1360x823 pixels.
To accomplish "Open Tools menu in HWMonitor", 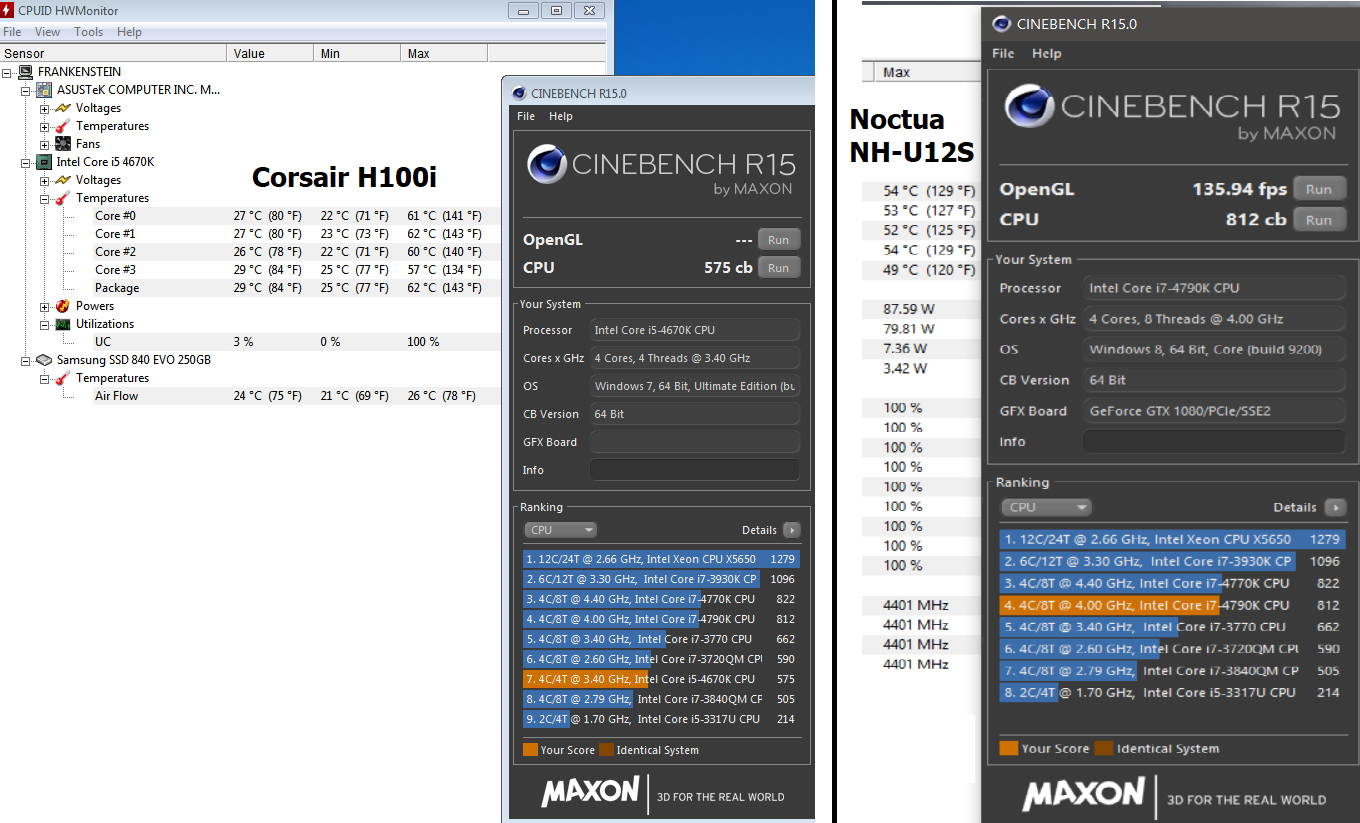I will click(x=88, y=32).
